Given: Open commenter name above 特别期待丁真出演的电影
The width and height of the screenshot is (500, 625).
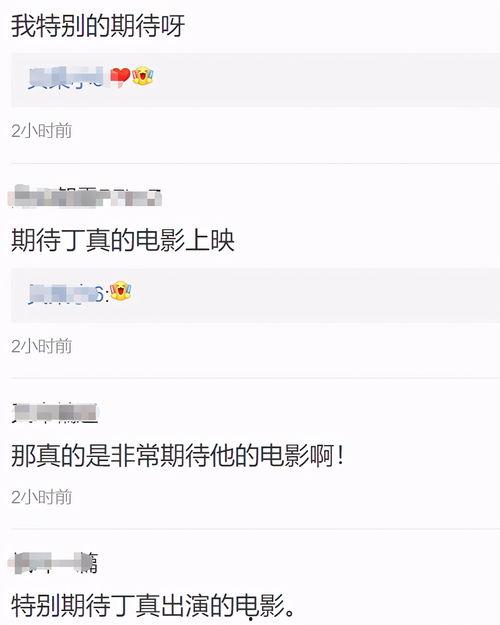Looking at the screenshot, I should click(x=54, y=562).
